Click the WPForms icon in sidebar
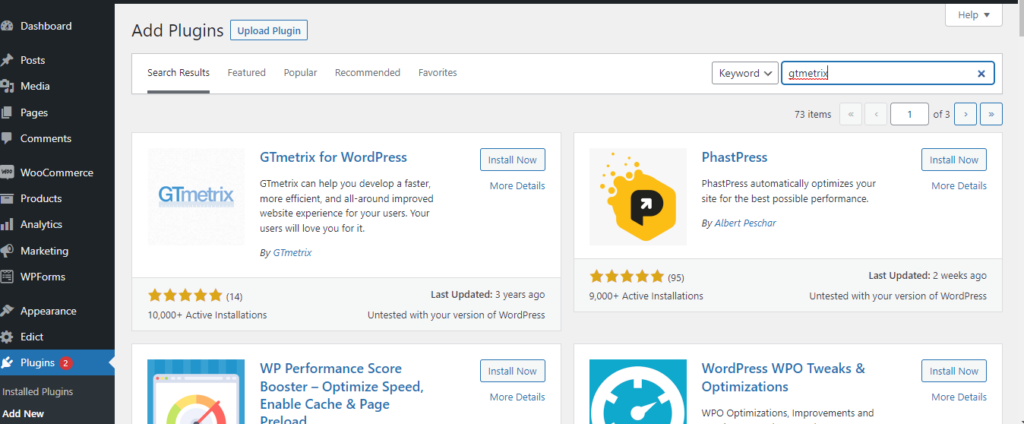This screenshot has height=424, width=1024. click(7, 277)
